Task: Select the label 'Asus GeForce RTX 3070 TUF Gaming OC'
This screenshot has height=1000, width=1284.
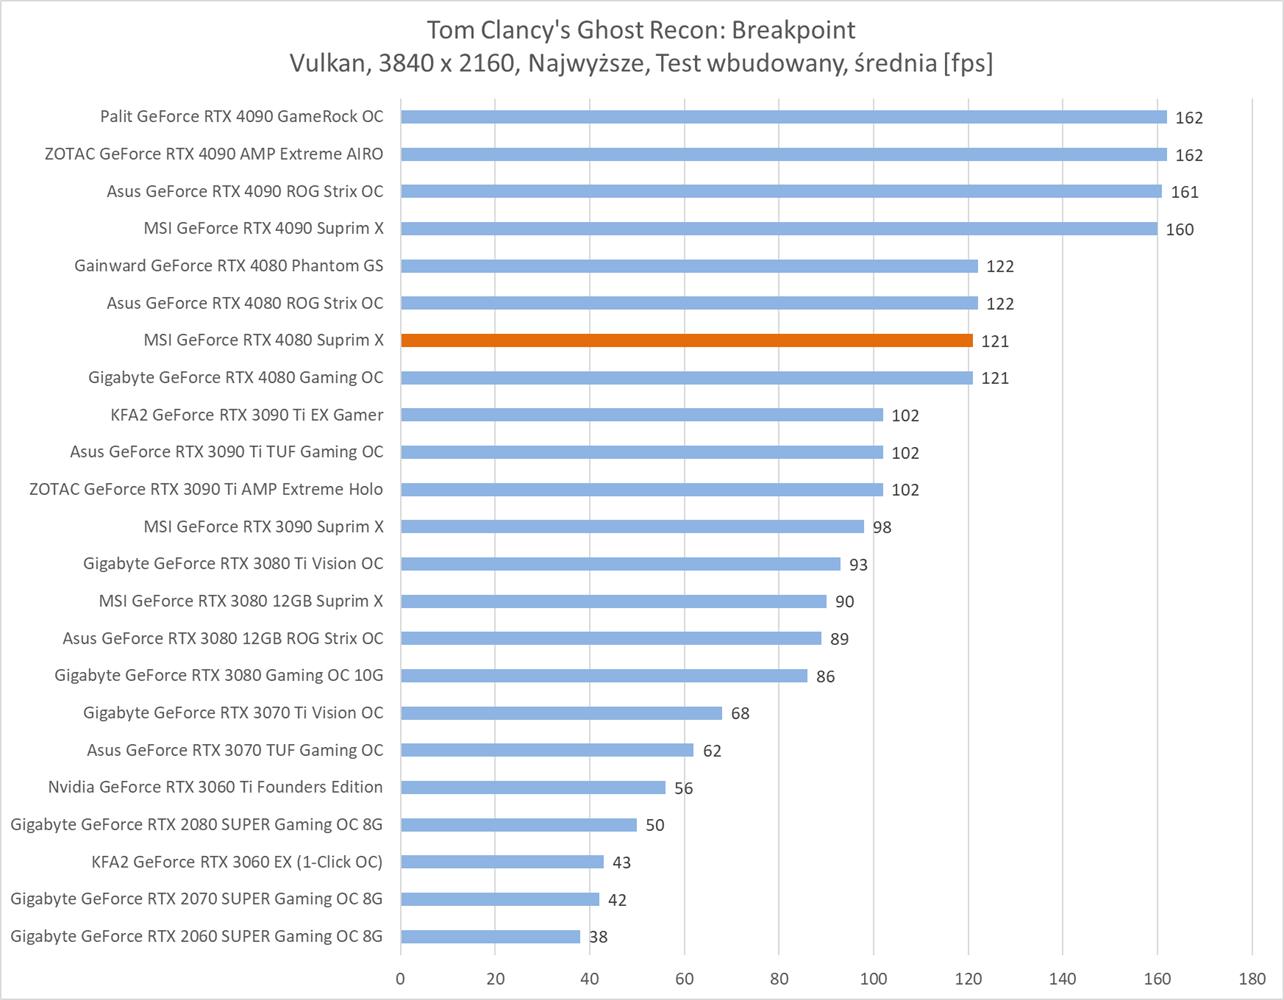Action: 235,750
